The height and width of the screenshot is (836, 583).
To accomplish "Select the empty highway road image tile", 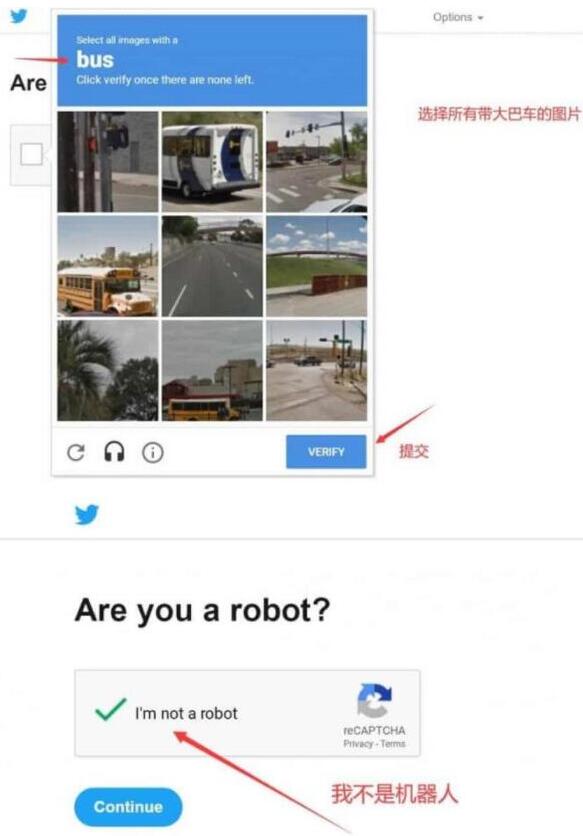I will (x=212, y=266).
